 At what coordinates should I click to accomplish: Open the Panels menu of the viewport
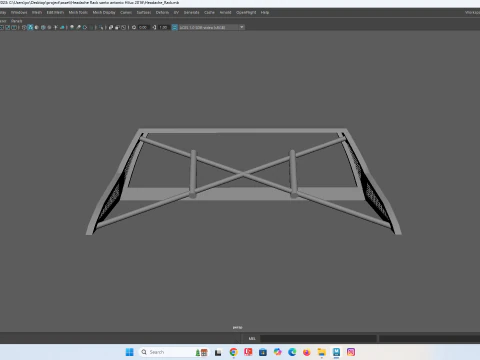coord(16,21)
